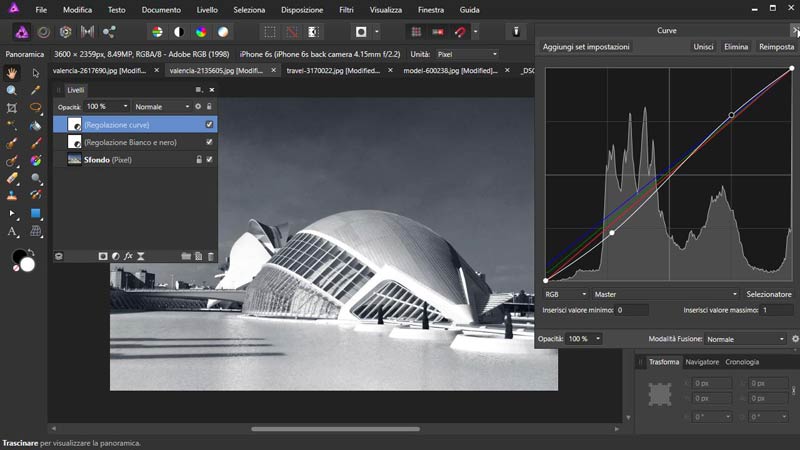The width and height of the screenshot is (800, 450).
Task: Switch to the Export persona
Action: [x=109, y=32]
